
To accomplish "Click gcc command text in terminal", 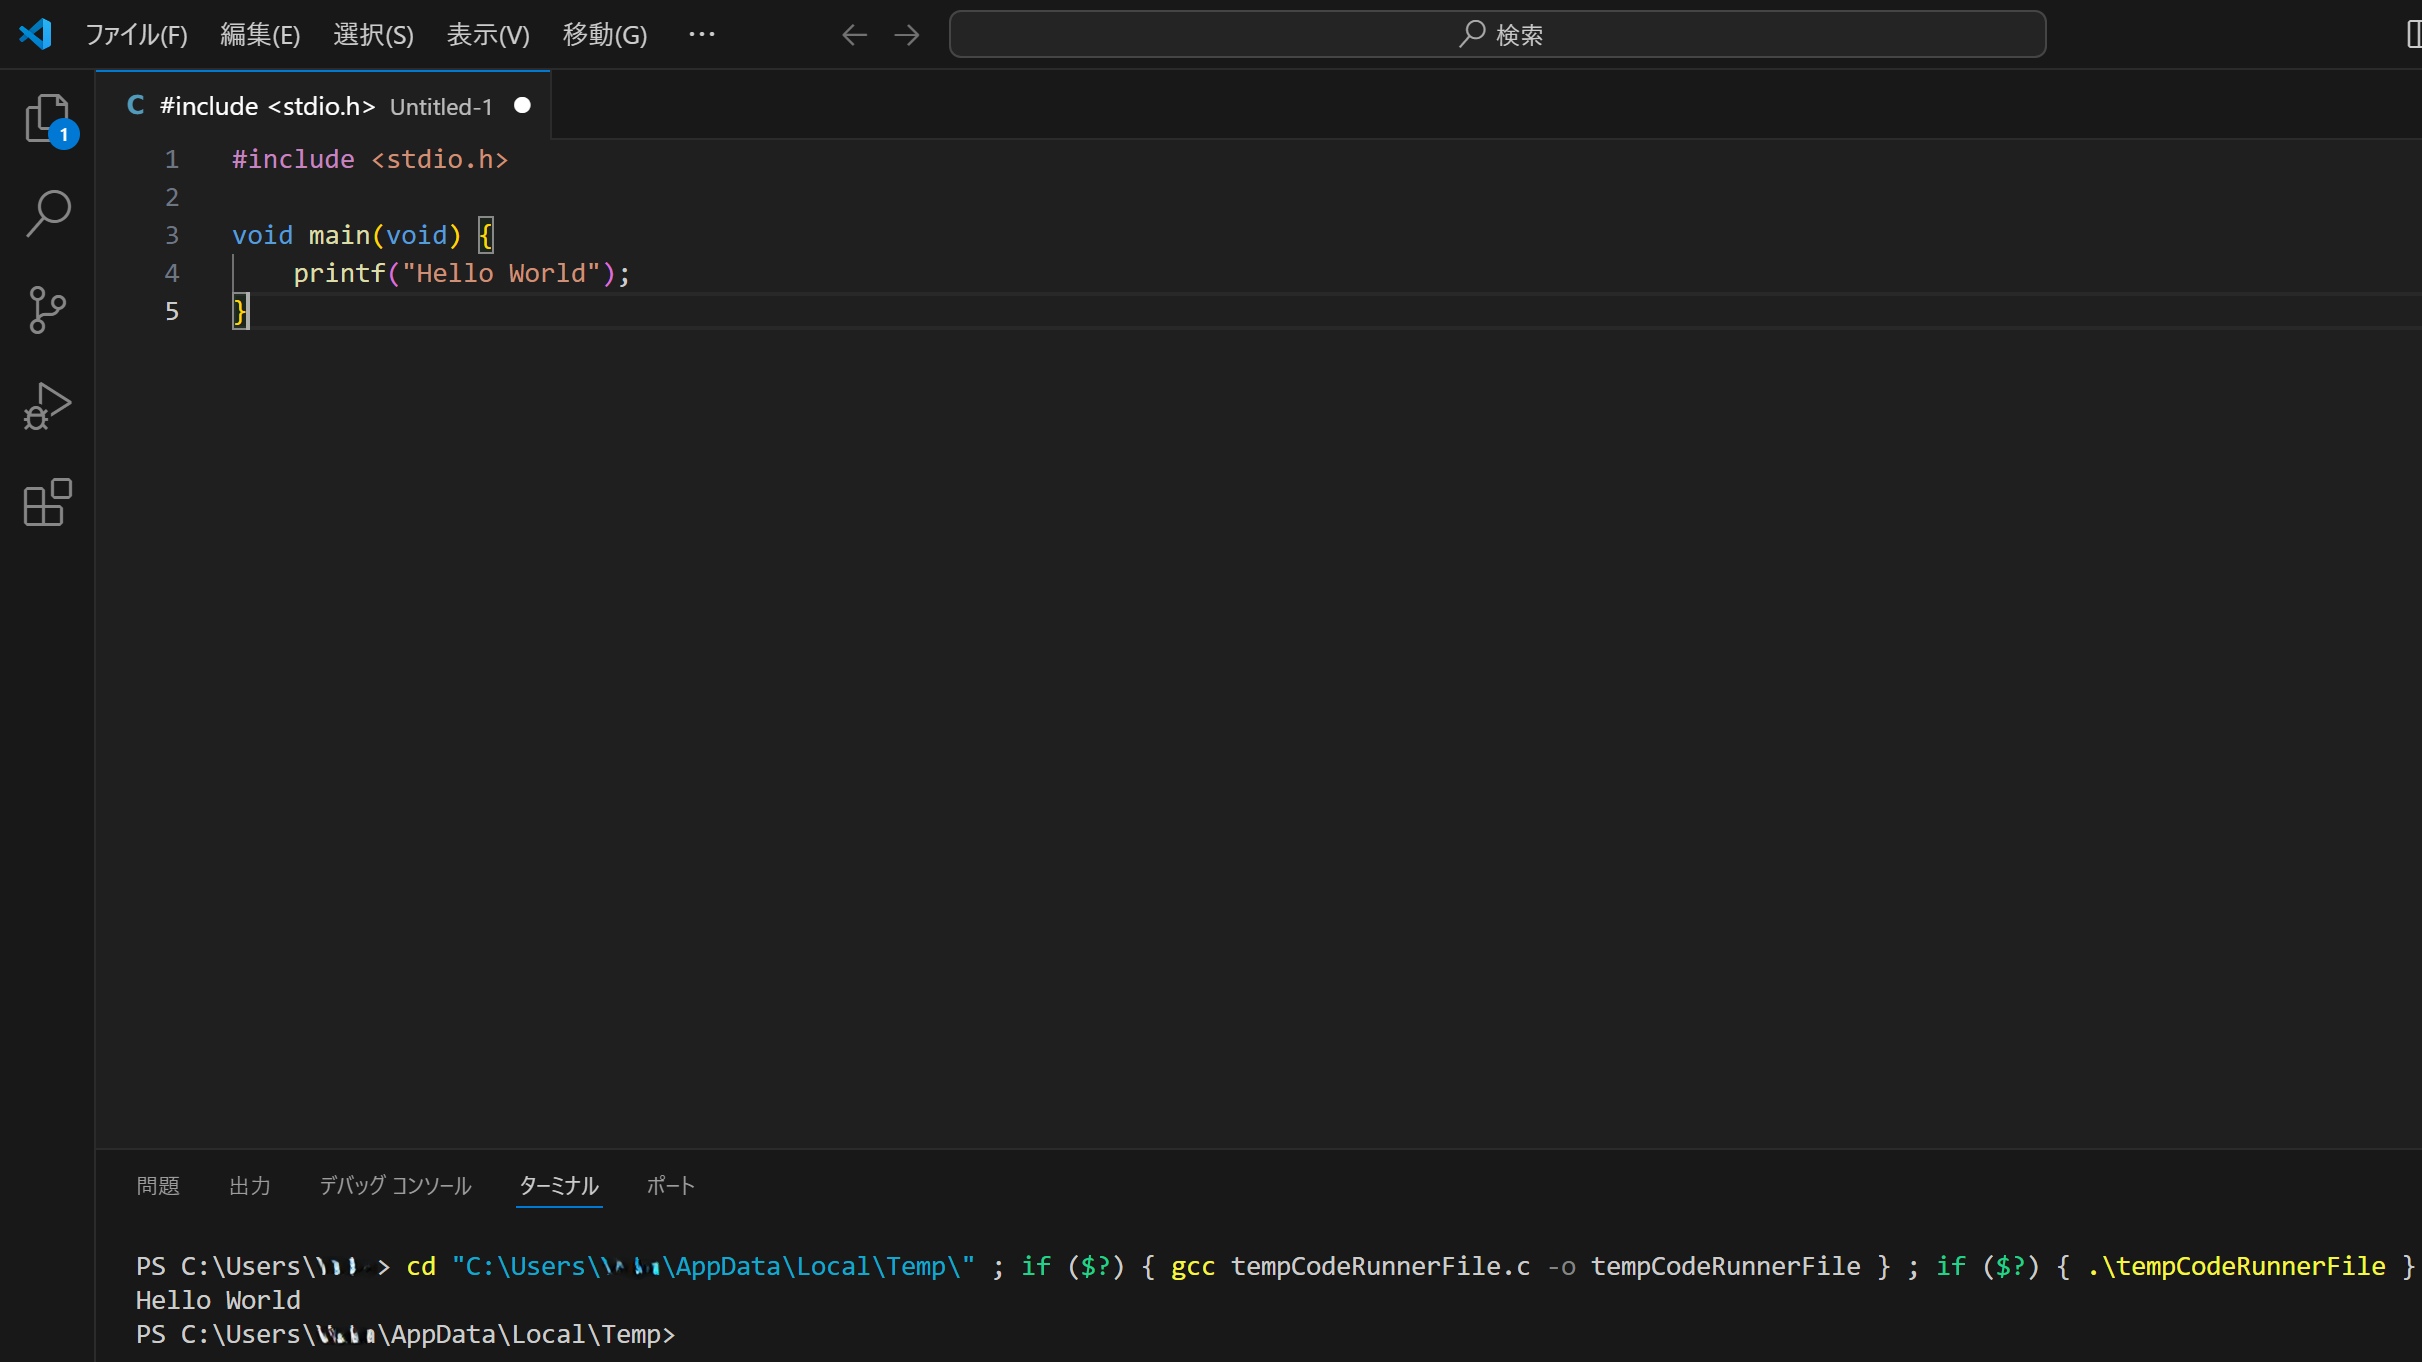I will [1192, 1266].
